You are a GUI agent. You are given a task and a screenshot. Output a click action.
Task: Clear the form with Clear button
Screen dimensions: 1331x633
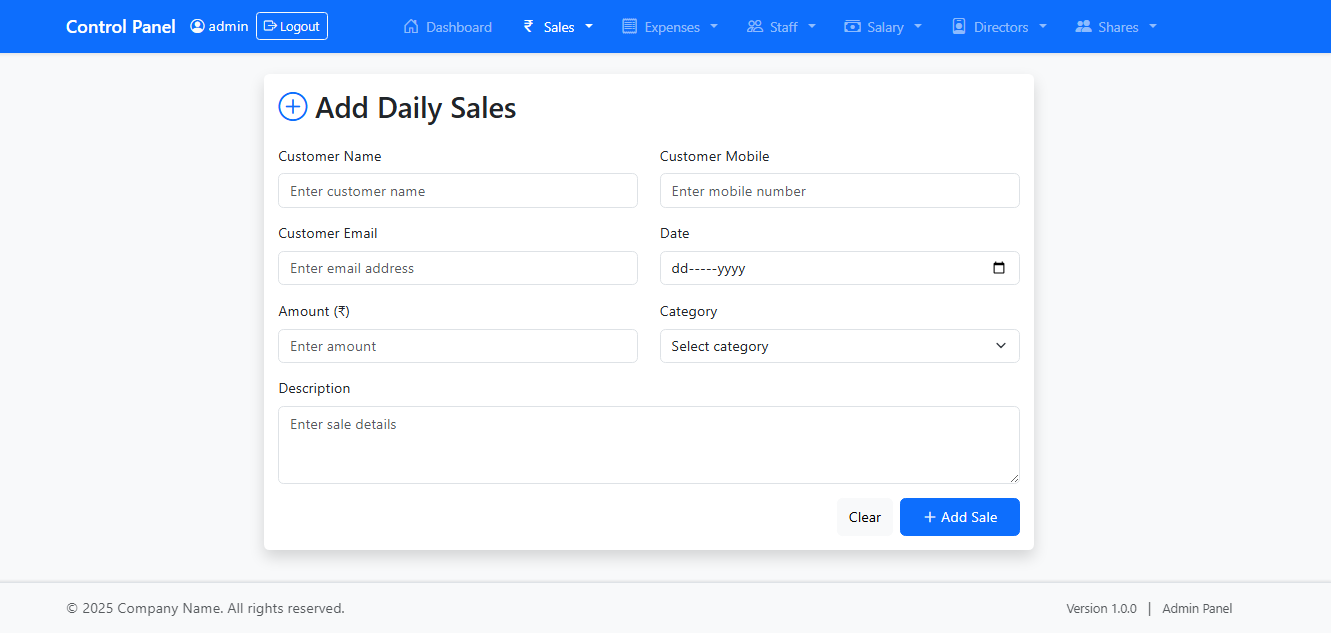tap(864, 517)
